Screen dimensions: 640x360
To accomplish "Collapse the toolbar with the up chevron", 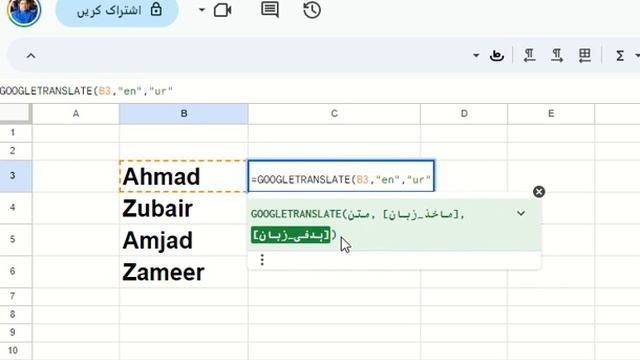I will pos(31,56).
